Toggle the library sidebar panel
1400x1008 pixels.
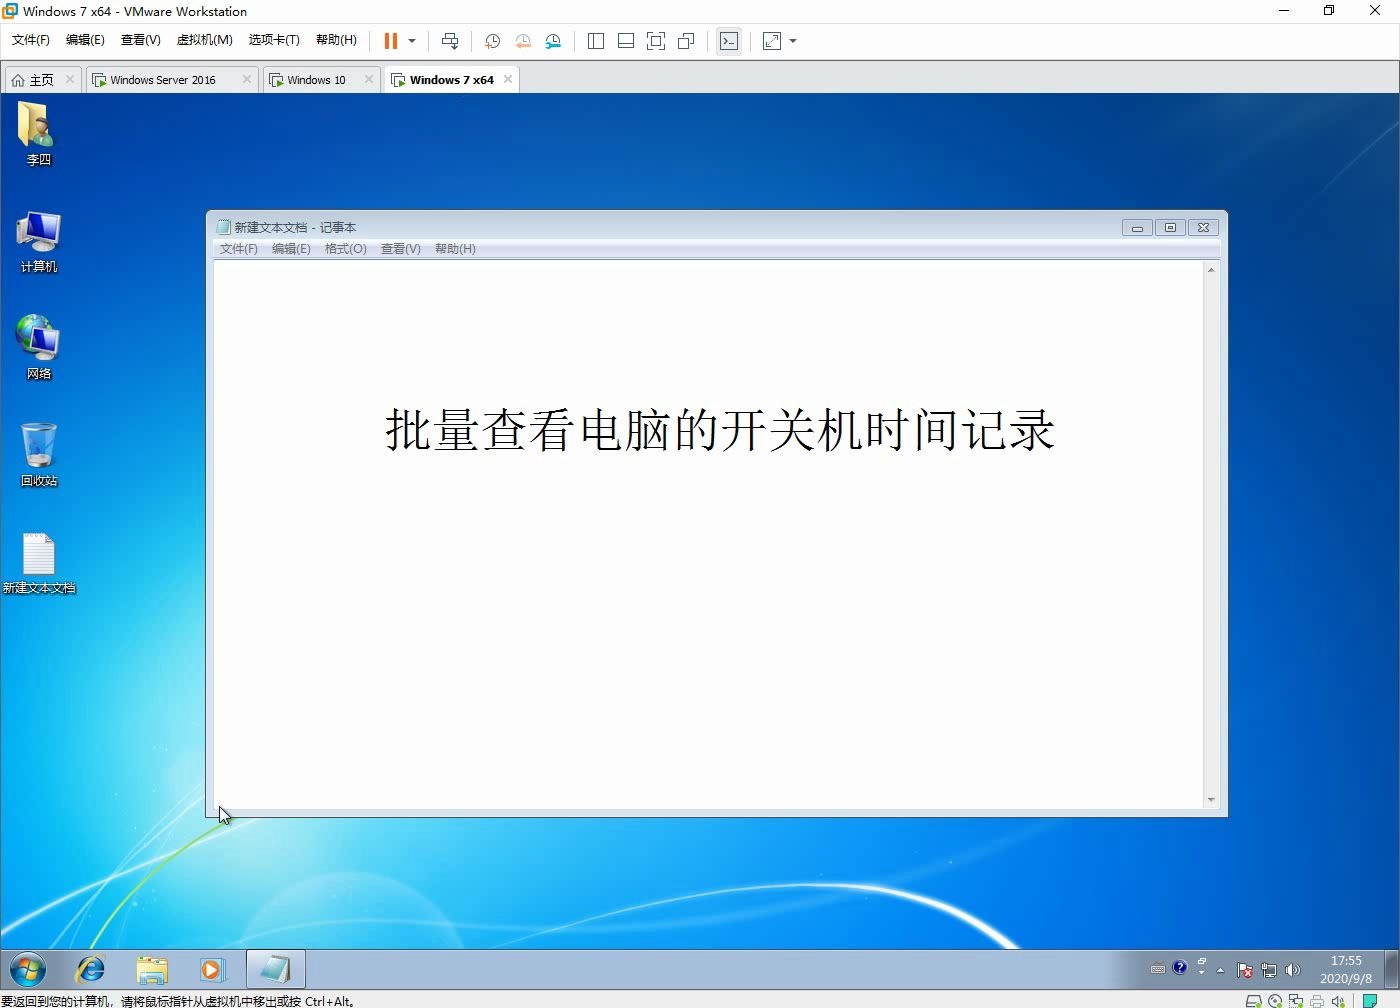pyautogui.click(x=596, y=41)
